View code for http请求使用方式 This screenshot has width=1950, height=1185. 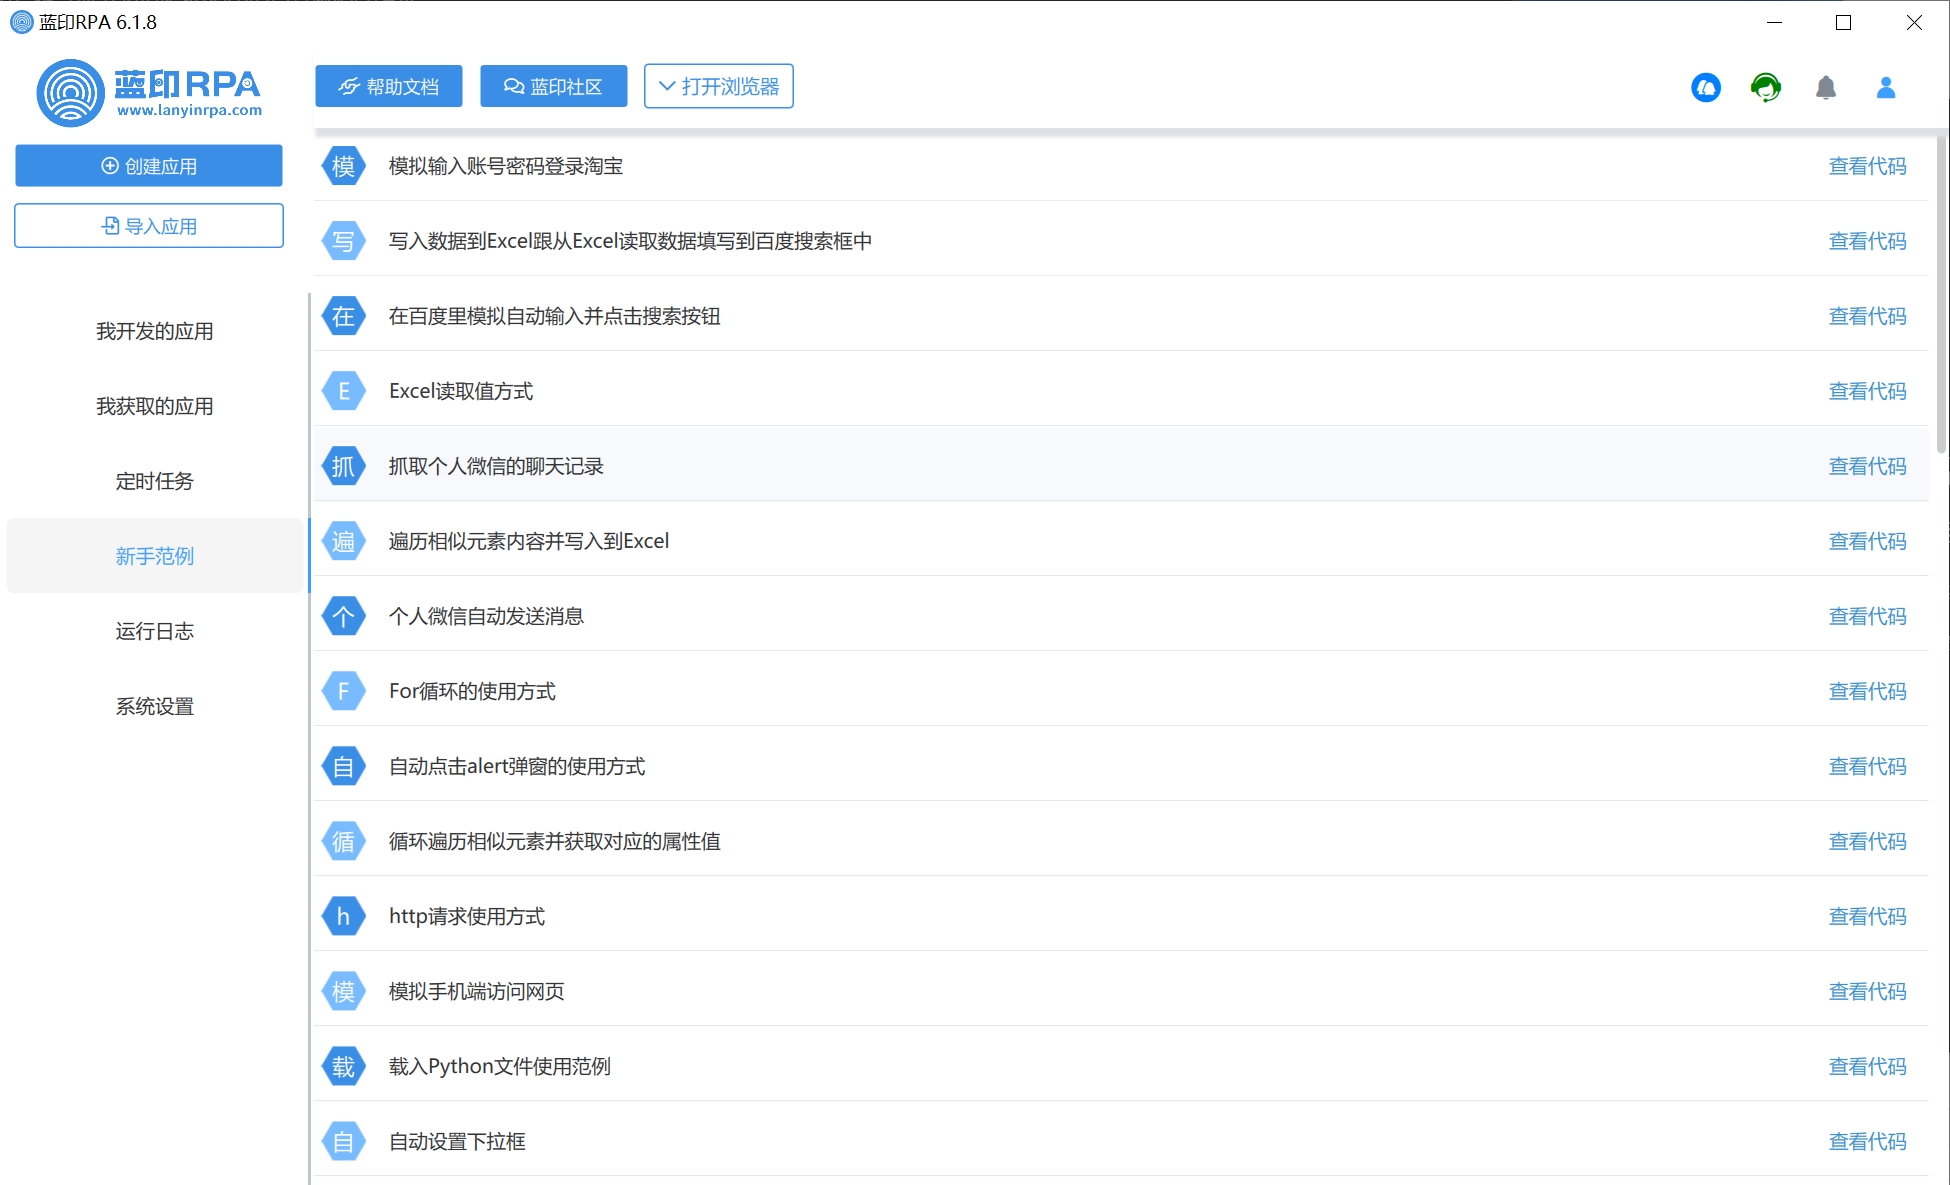coord(1867,916)
